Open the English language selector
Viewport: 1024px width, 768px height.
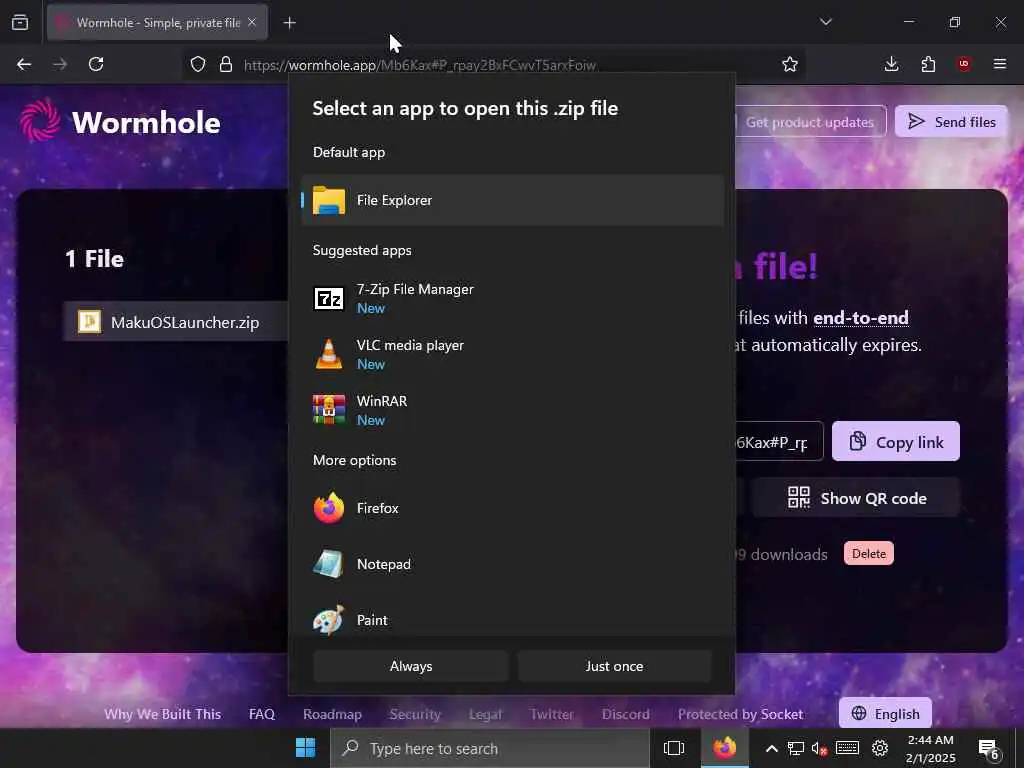pos(885,714)
